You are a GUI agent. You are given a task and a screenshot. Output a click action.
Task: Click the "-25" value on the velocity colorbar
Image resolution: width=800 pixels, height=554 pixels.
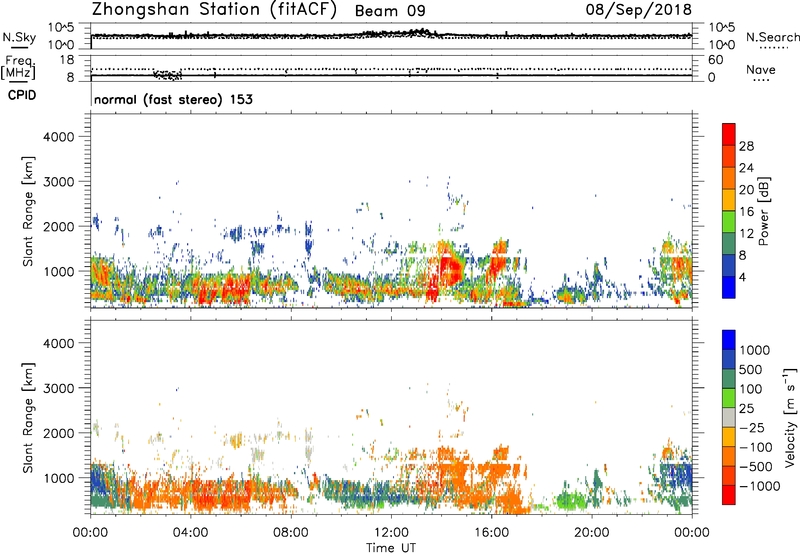coord(751,428)
